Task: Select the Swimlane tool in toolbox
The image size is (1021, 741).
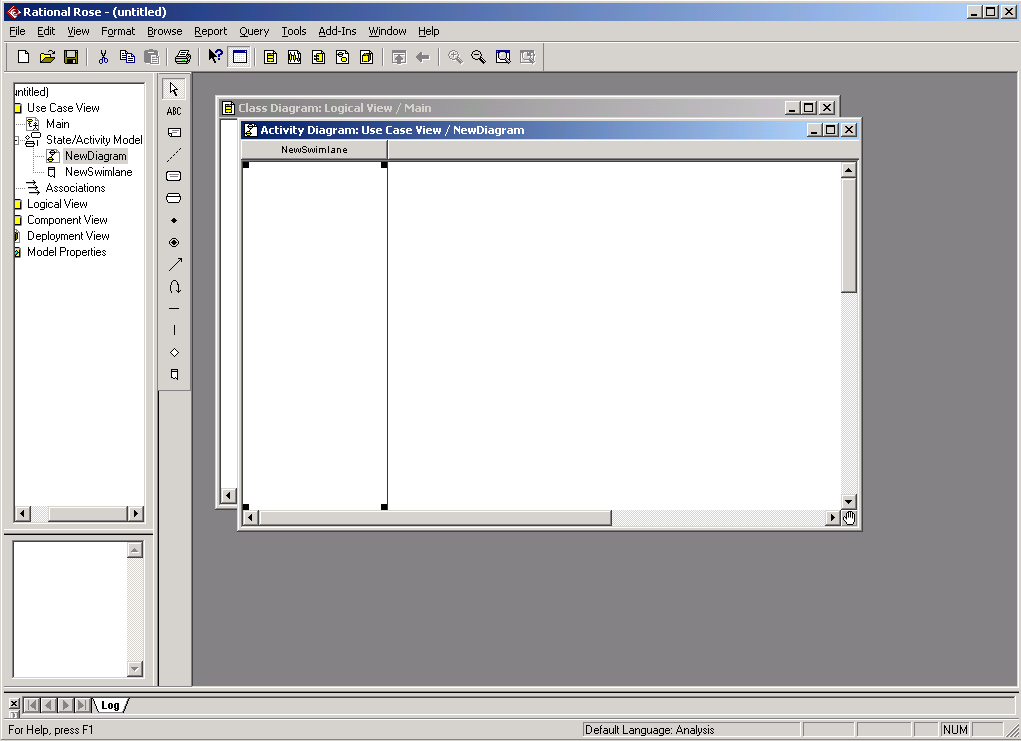Action: (174, 374)
